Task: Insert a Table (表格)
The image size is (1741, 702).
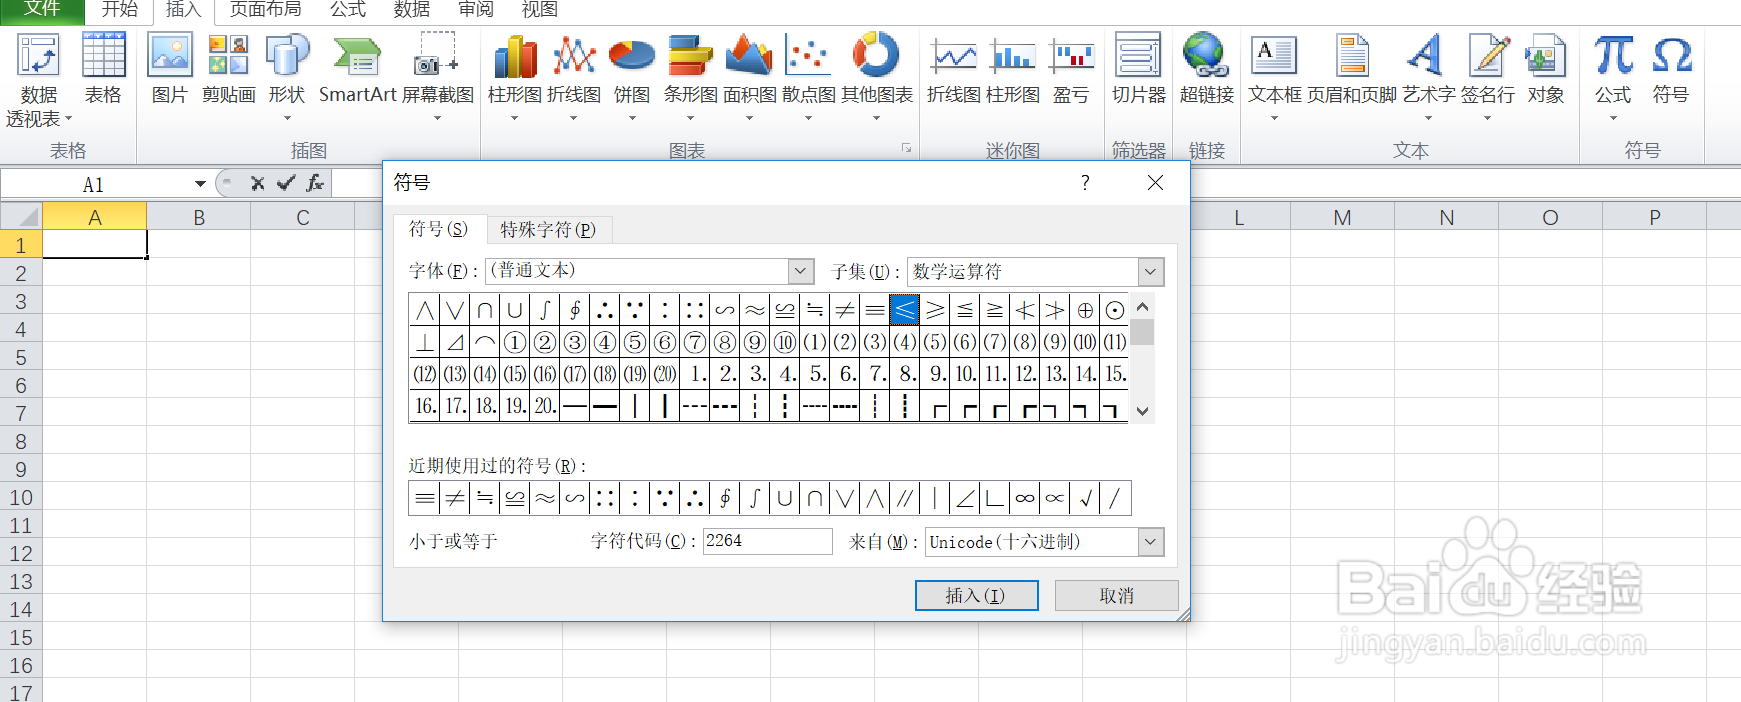Action: pyautogui.click(x=103, y=68)
